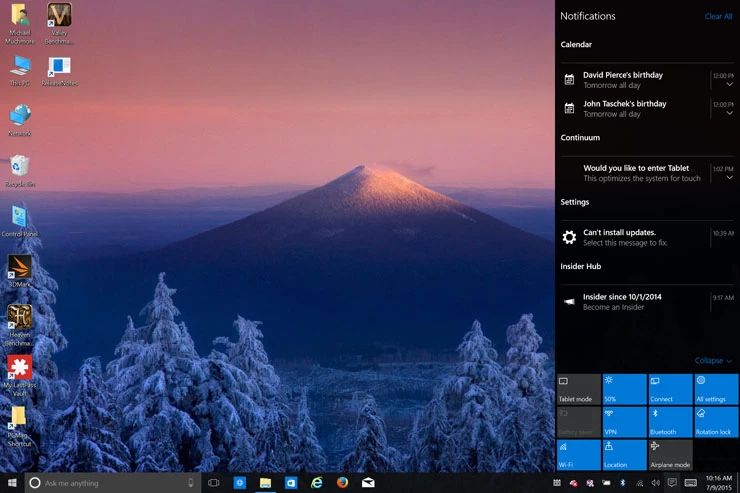Image resolution: width=740 pixels, height=493 pixels.
Task: Open the touch keyboard tray icon
Action: point(690,483)
